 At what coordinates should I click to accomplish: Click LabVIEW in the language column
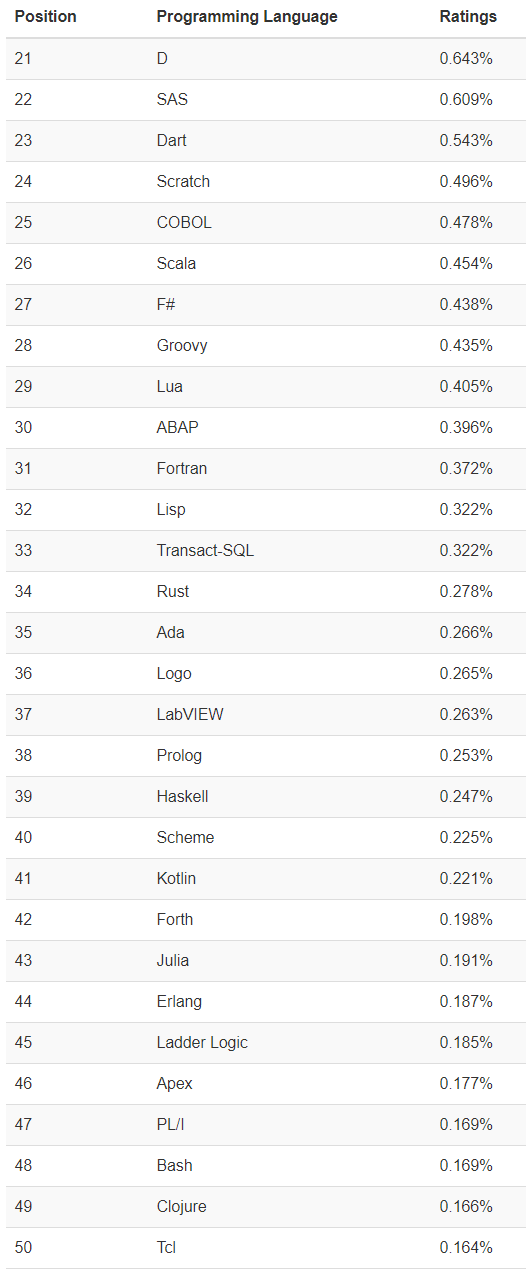coord(190,715)
